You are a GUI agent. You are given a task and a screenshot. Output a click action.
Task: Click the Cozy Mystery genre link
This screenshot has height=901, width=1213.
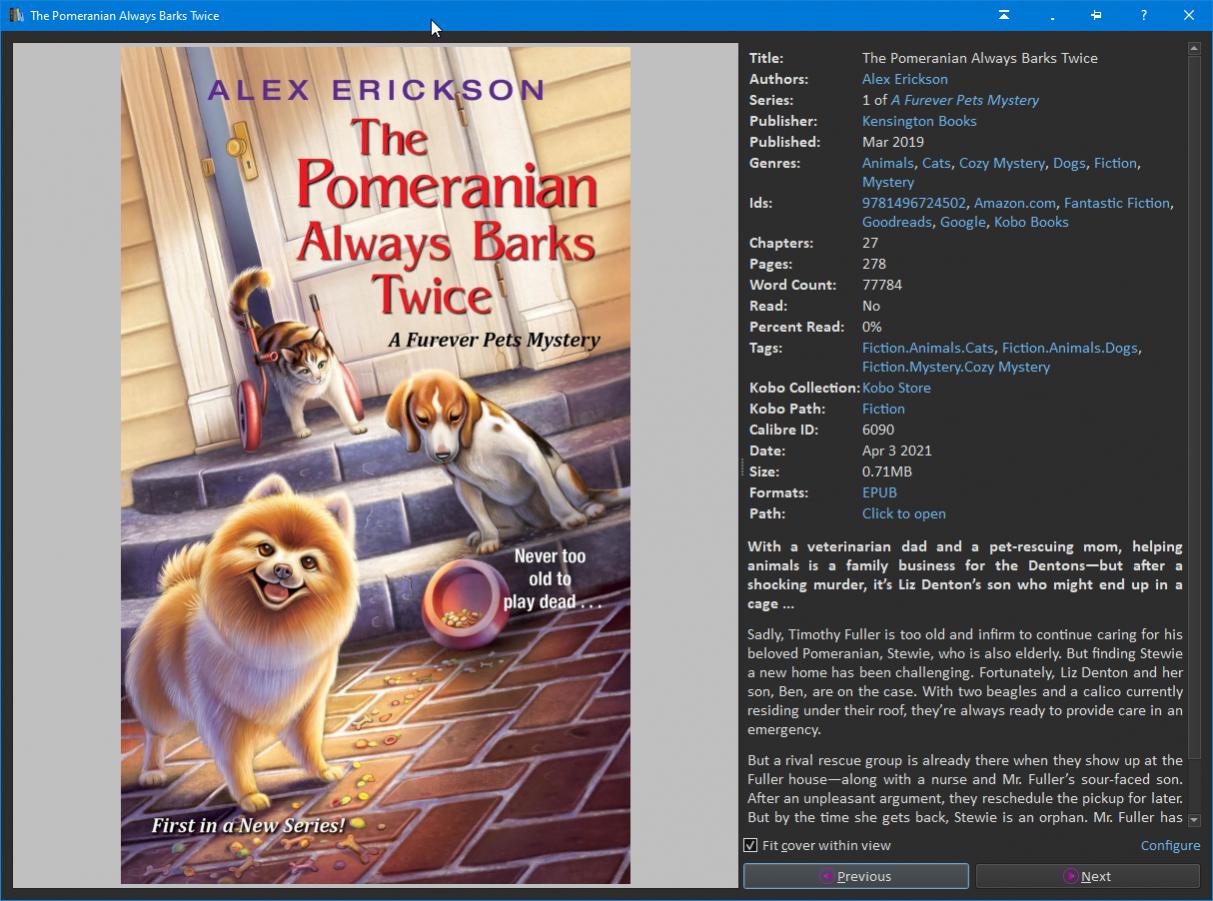(x=1001, y=163)
